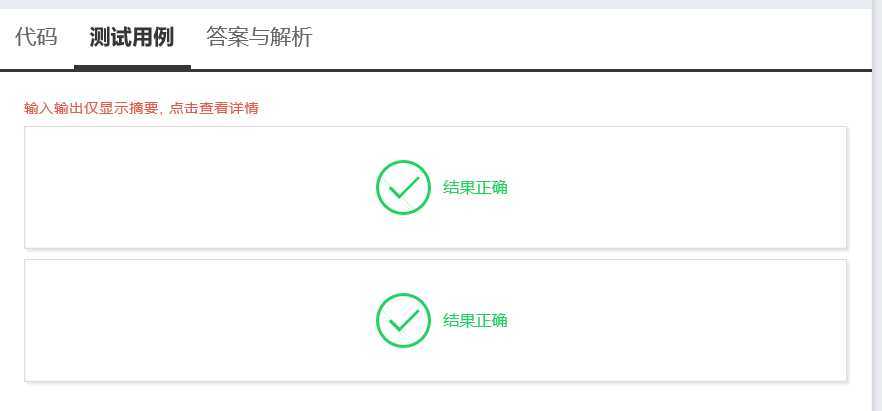Click the red 输入输出仅显示摘要 hint text
882x411 pixels.
[x=92, y=108]
